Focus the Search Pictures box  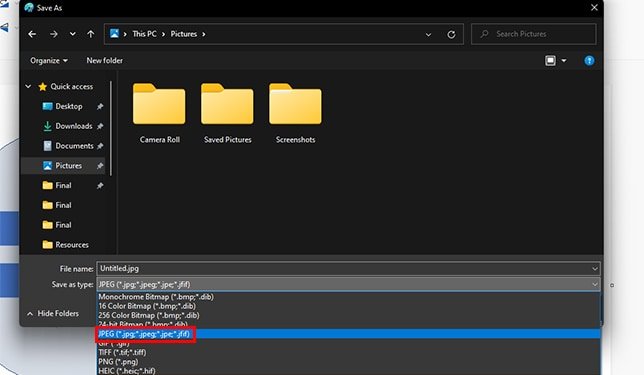click(x=534, y=34)
